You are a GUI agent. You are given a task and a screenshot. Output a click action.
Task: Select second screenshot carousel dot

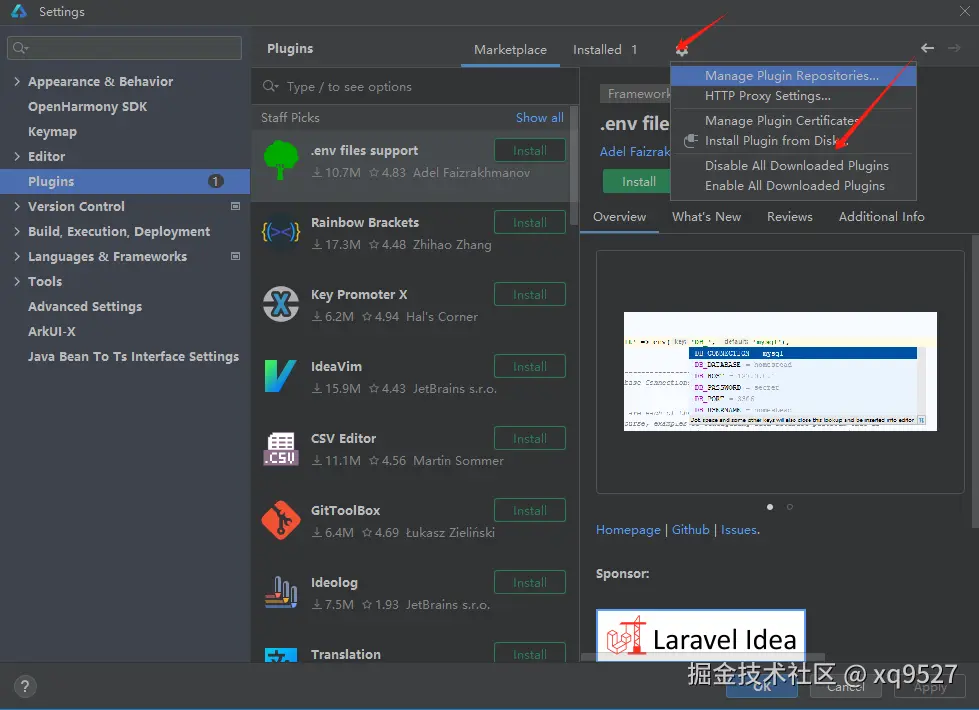click(790, 506)
